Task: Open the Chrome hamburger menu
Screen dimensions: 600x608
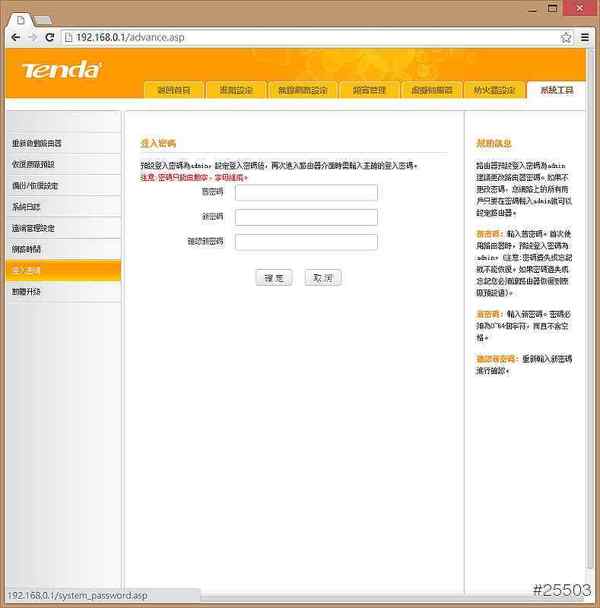Action: pyautogui.click(x=585, y=37)
